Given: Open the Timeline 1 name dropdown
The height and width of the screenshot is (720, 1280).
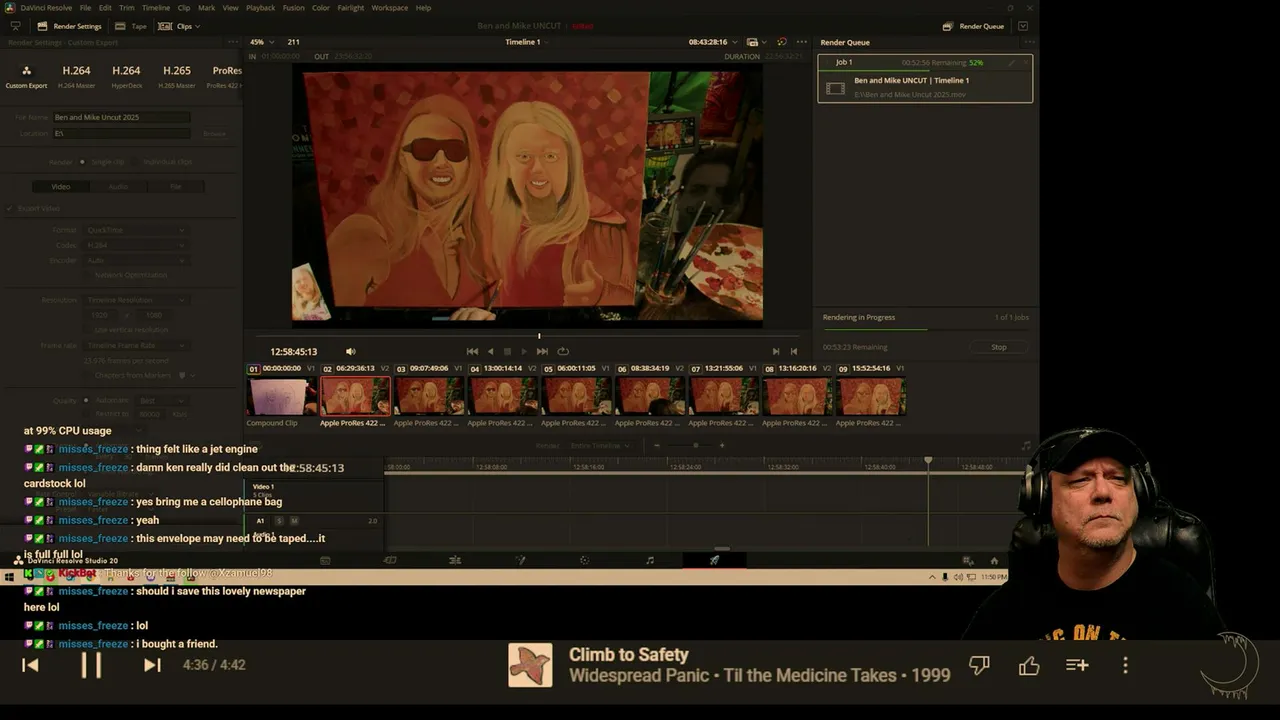Looking at the screenshot, I should click(525, 42).
